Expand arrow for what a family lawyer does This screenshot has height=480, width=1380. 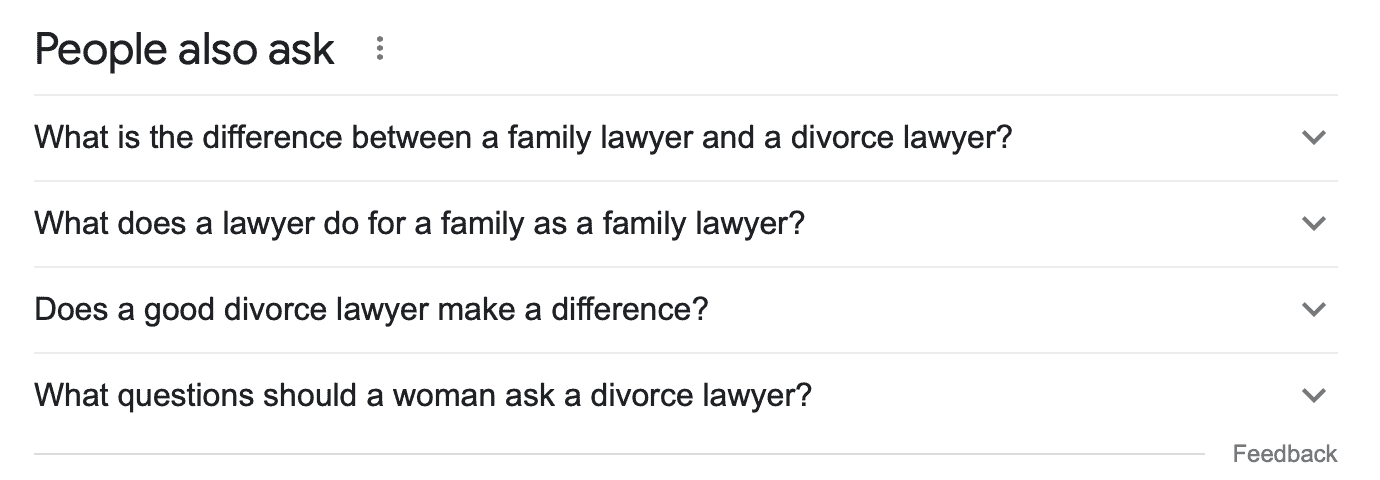(x=1314, y=224)
